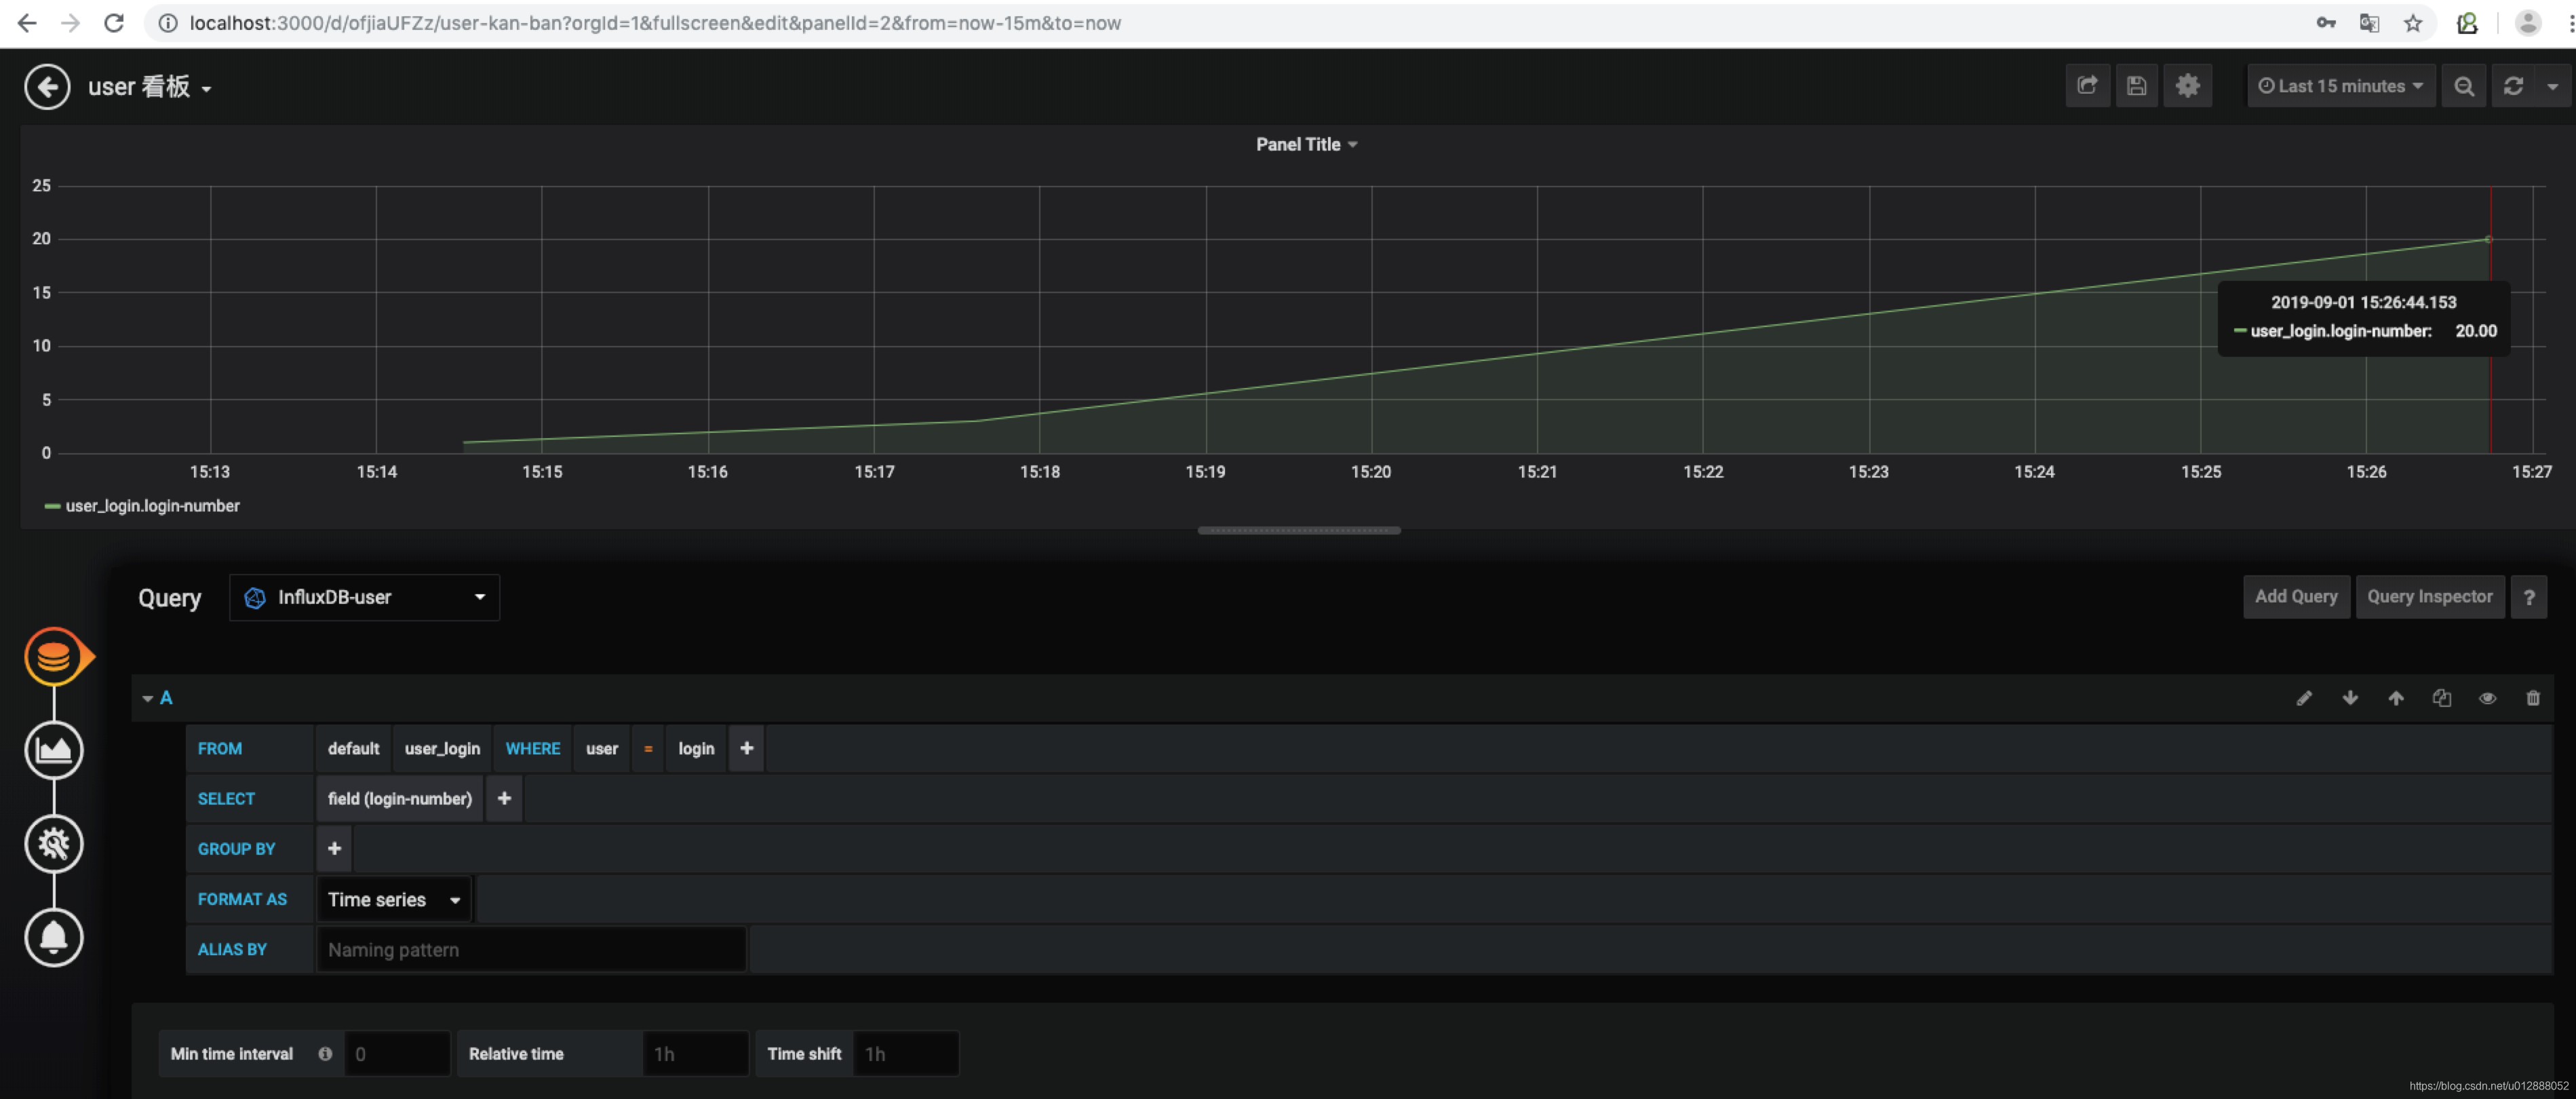
Task: Move query A up
Action: tap(2396, 698)
